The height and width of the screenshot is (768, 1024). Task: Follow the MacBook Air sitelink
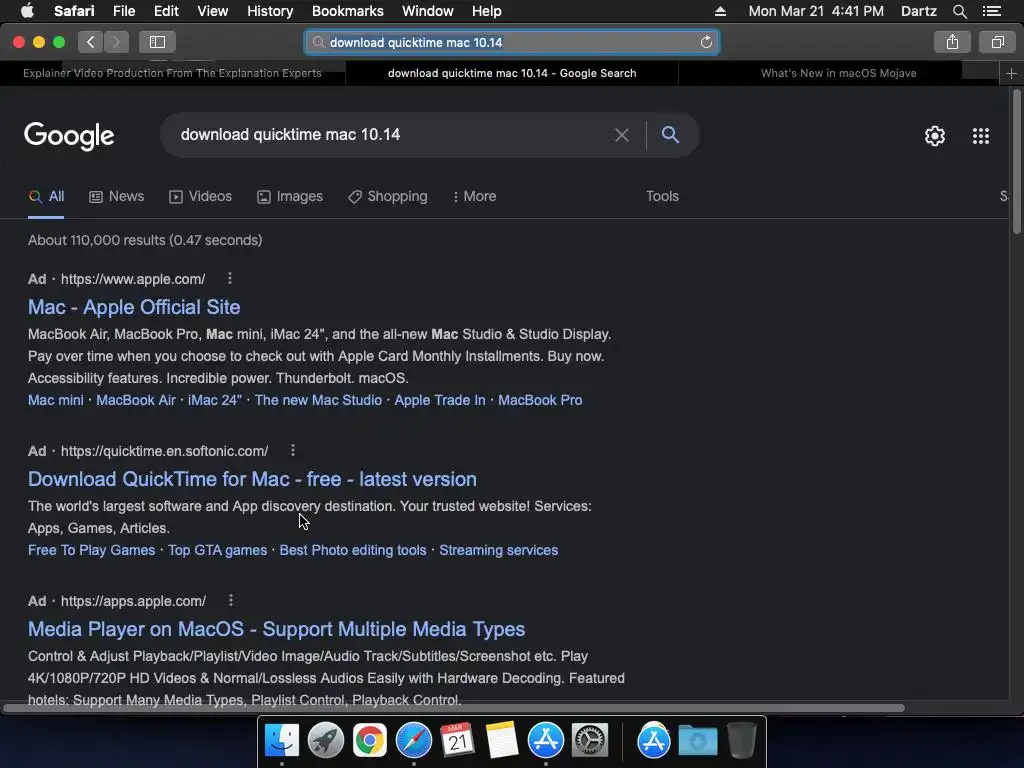tap(136, 400)
